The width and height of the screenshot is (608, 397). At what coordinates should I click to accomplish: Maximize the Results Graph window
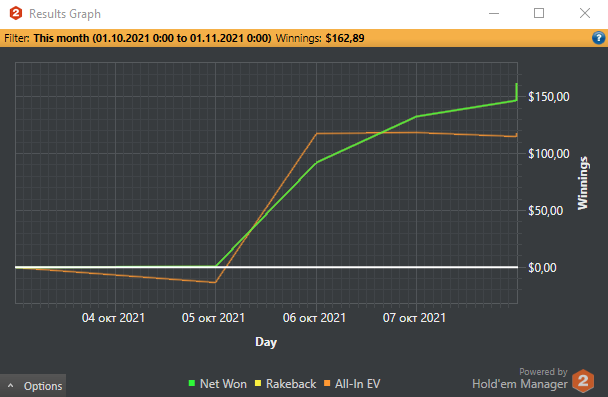[539, 14]
